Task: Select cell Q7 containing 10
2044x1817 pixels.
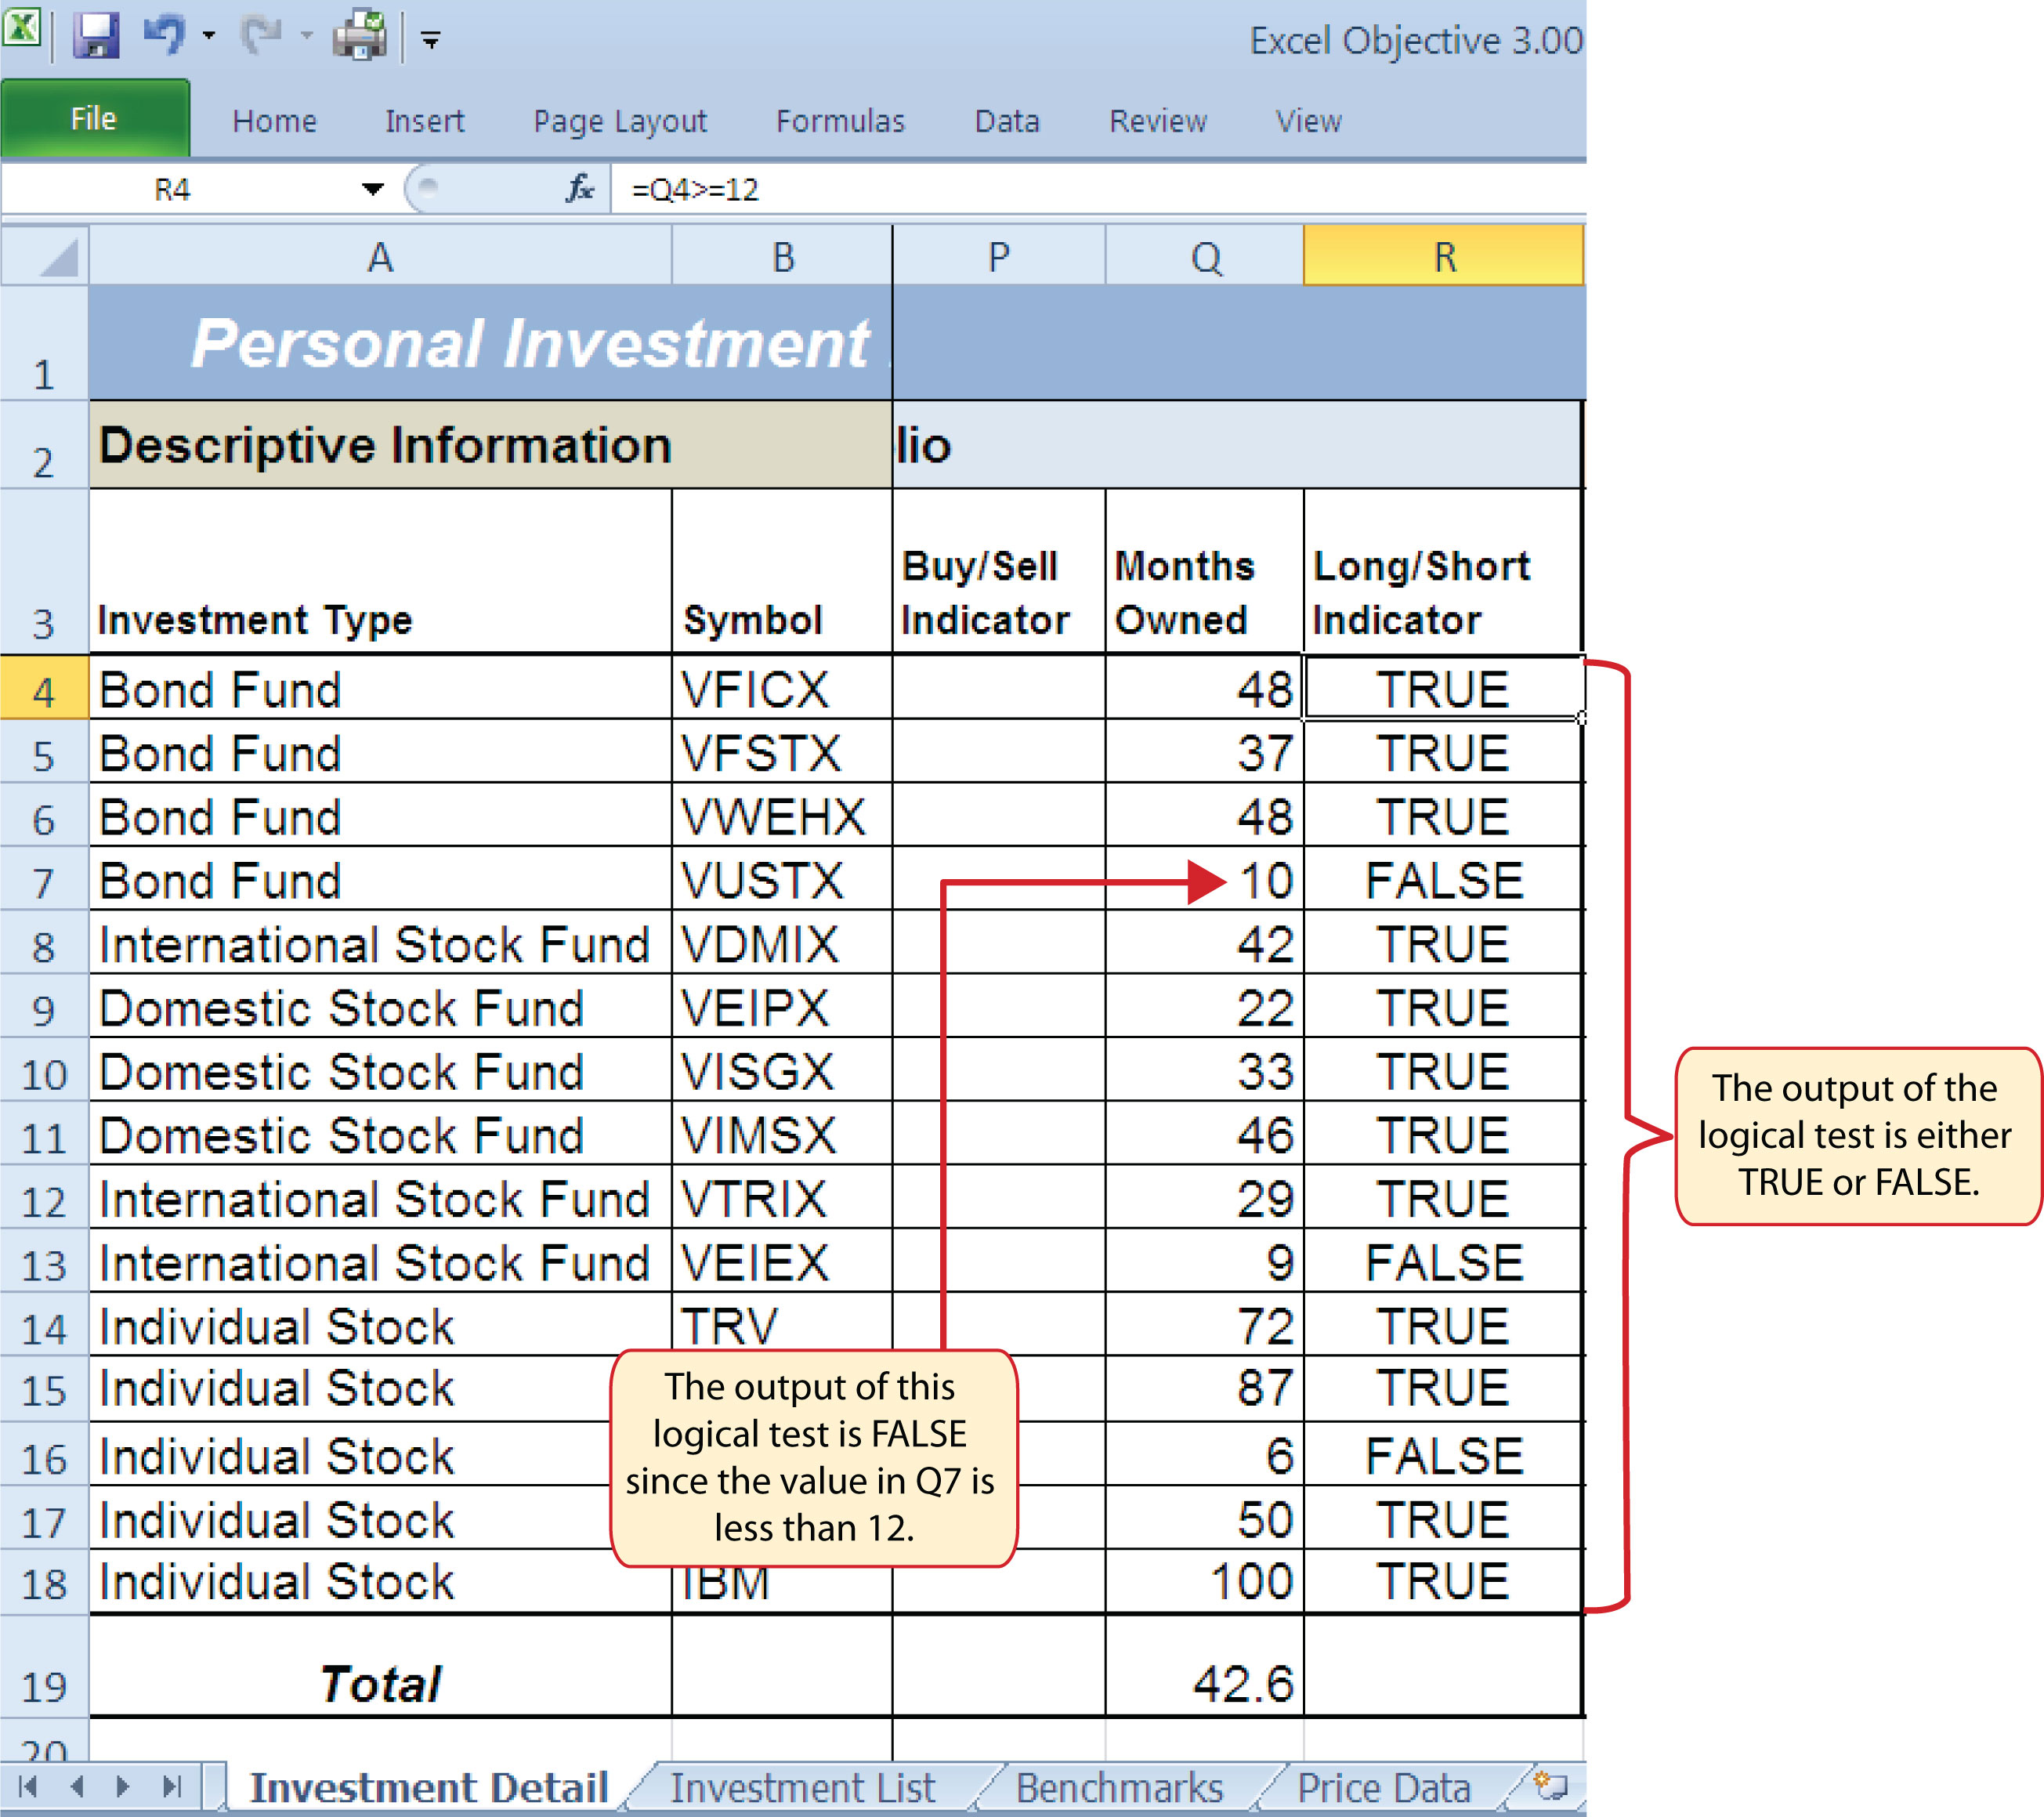Action: pos(1204,880)
